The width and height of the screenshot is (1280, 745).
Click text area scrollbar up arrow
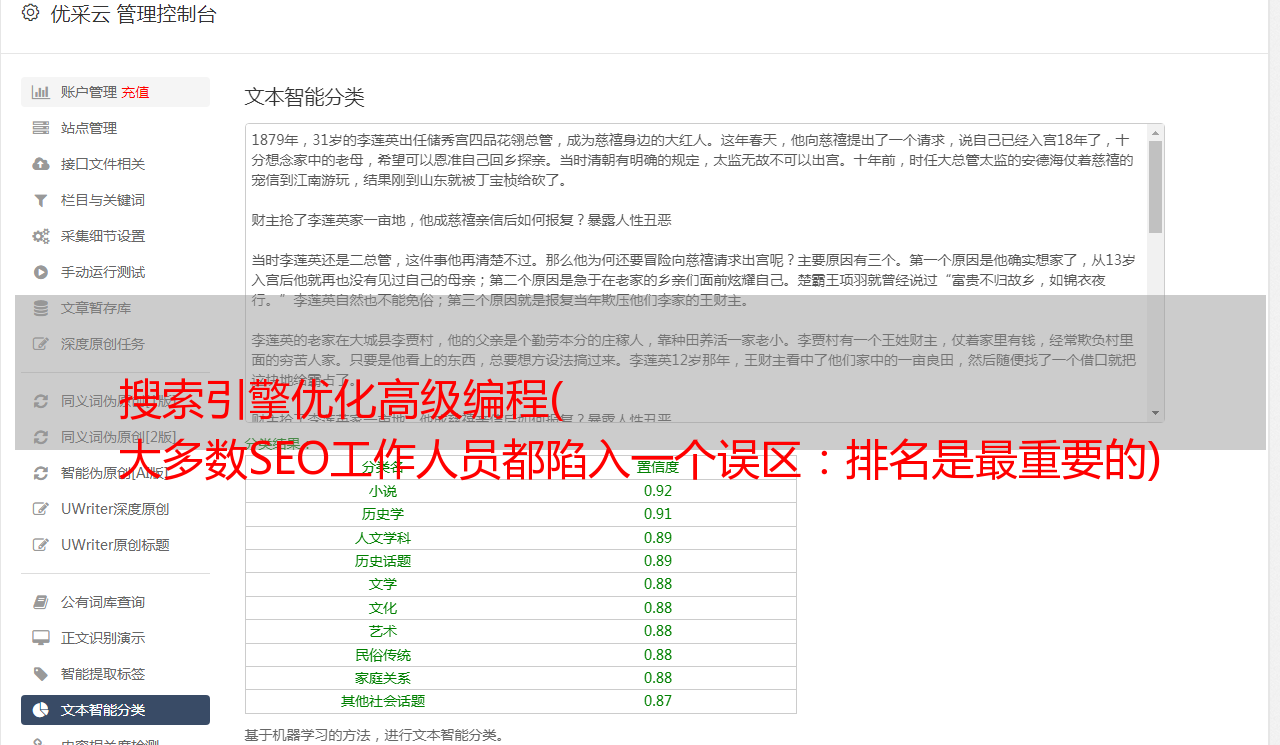1155,133
